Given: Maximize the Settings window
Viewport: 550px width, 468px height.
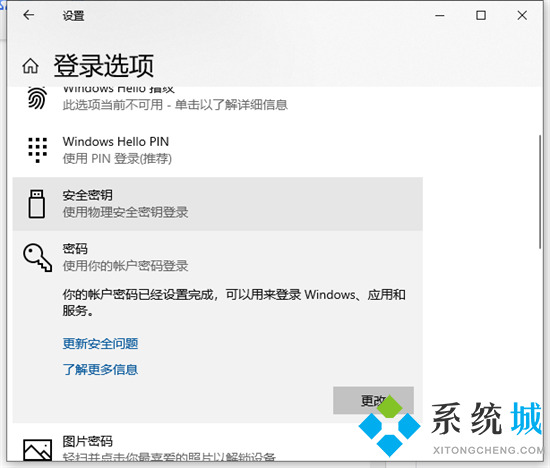Looking at the screenshot, I should (481, 15).
